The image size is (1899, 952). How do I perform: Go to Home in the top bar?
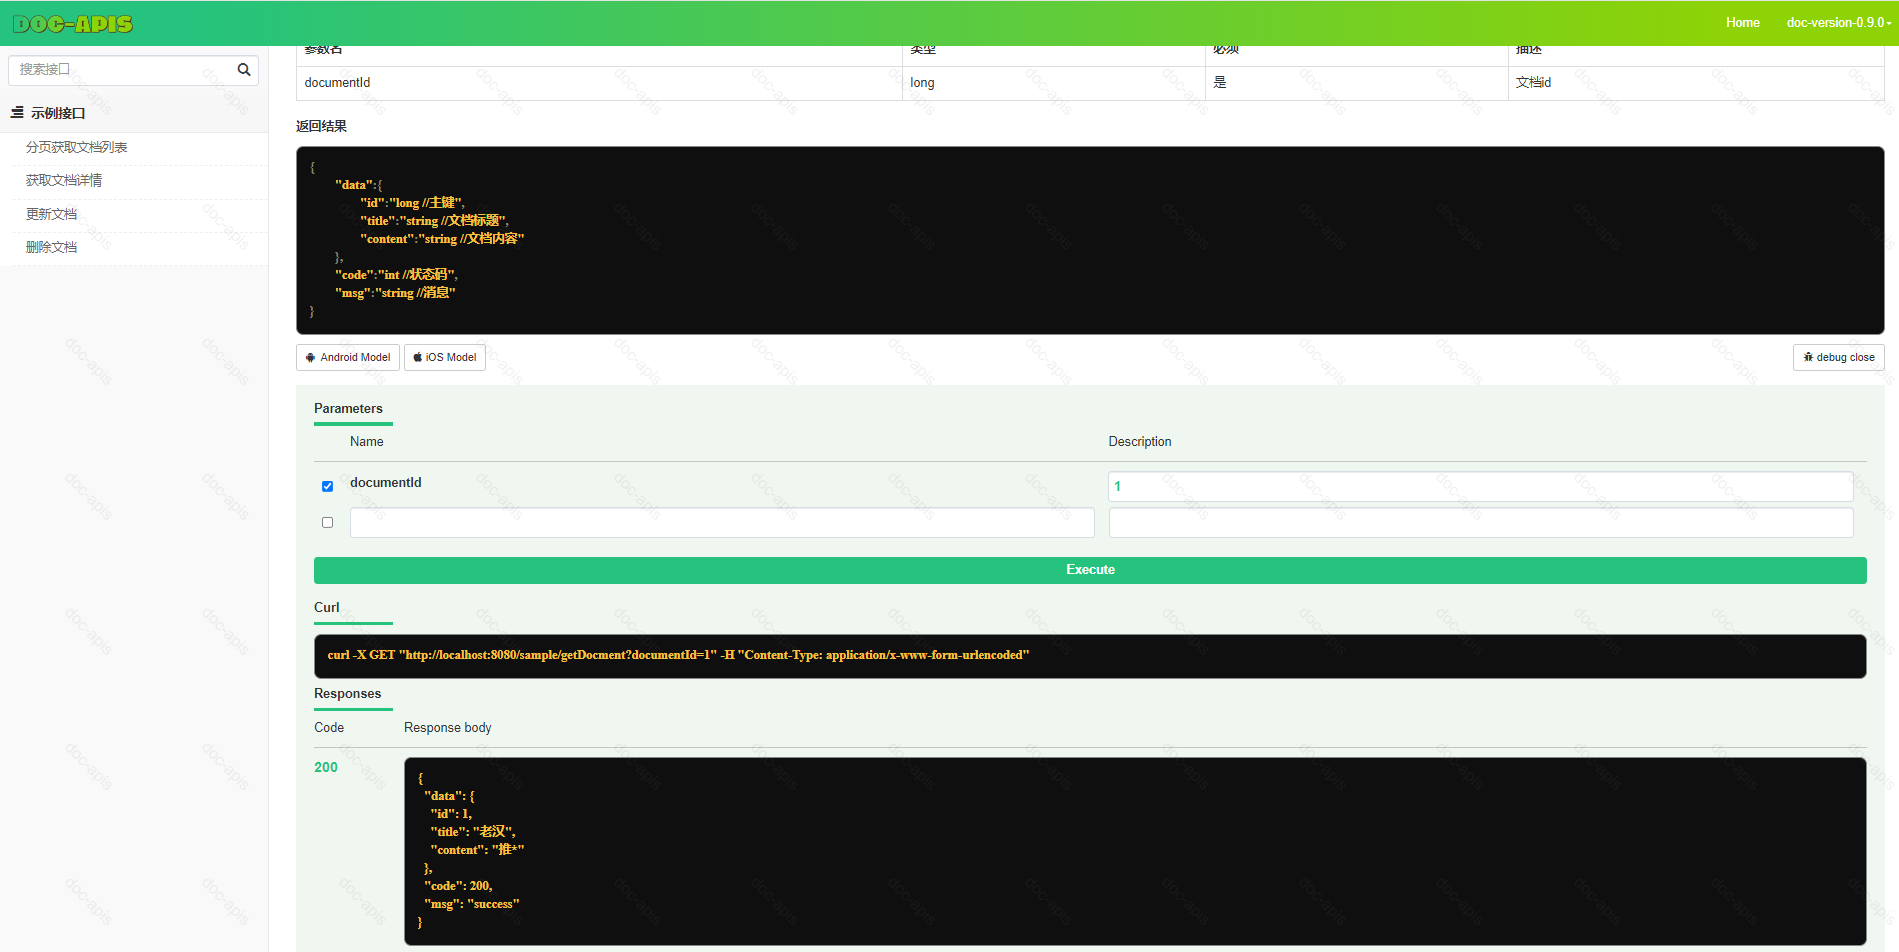pos(1742,23)
